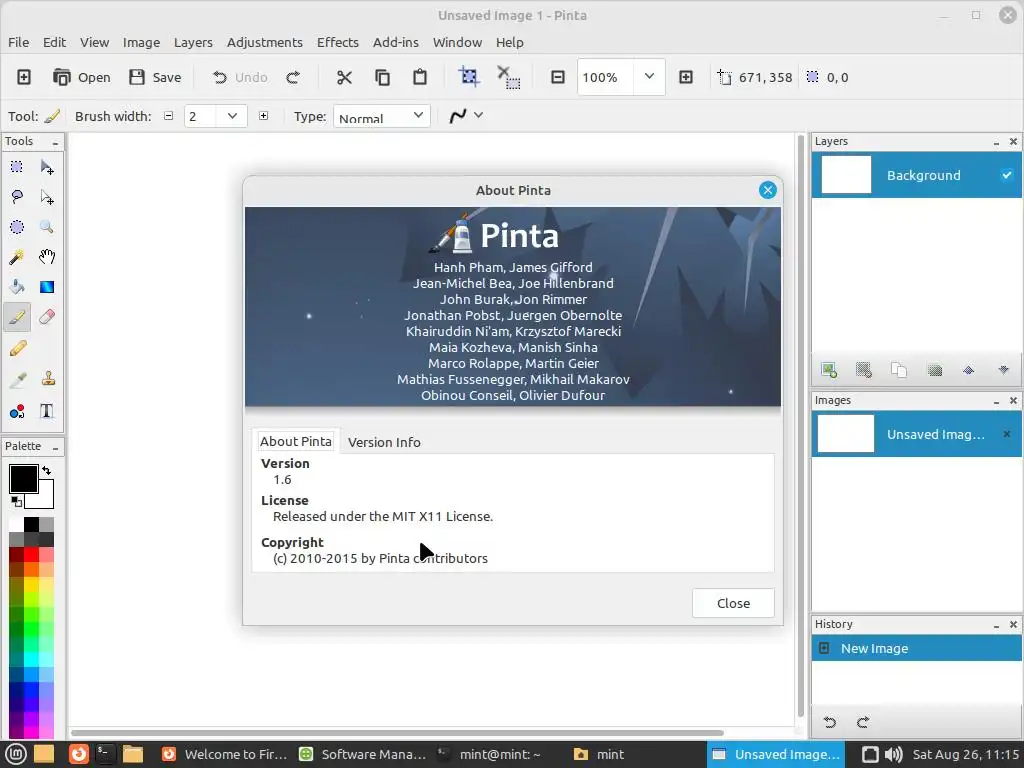Screen dimensions: 1024x768
Task: Select the Pan hand tool
Action: coord(47,257)
